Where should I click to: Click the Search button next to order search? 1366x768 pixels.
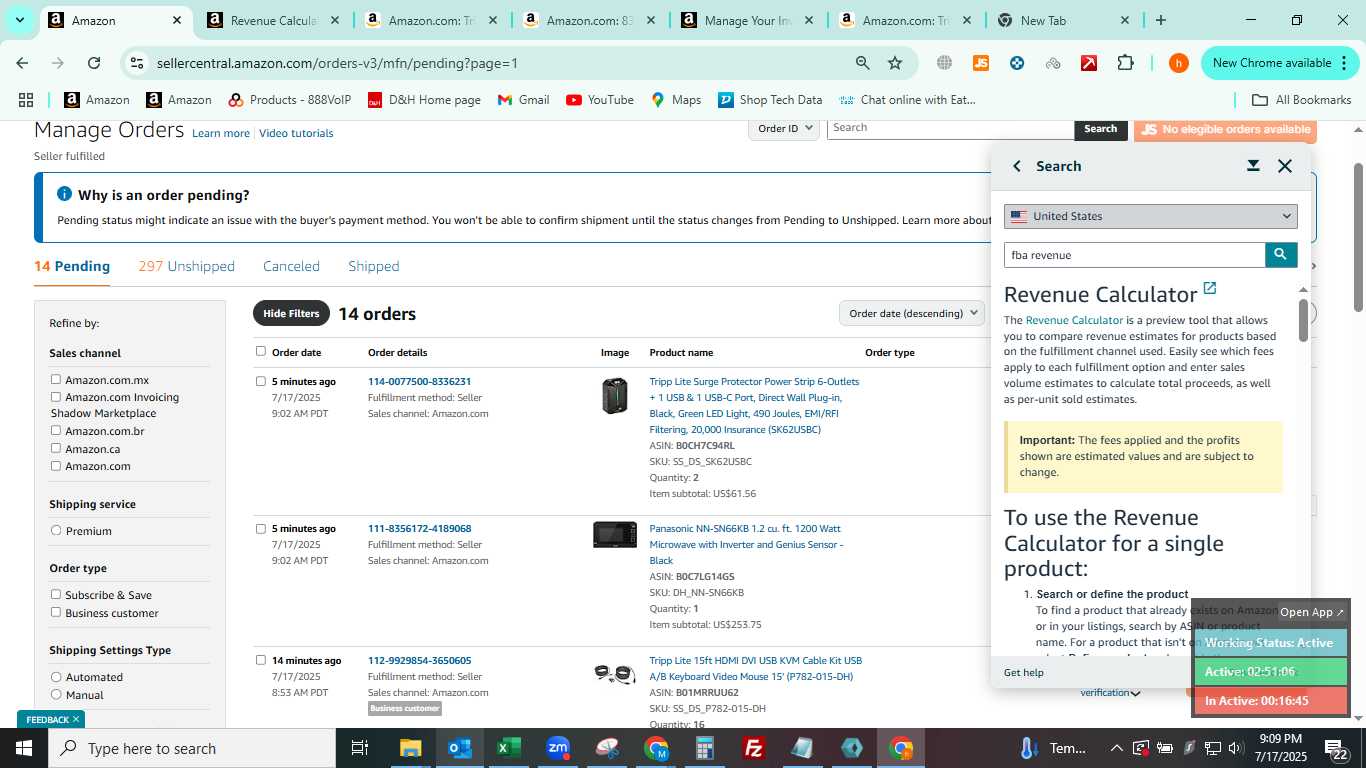point(1100,128)
